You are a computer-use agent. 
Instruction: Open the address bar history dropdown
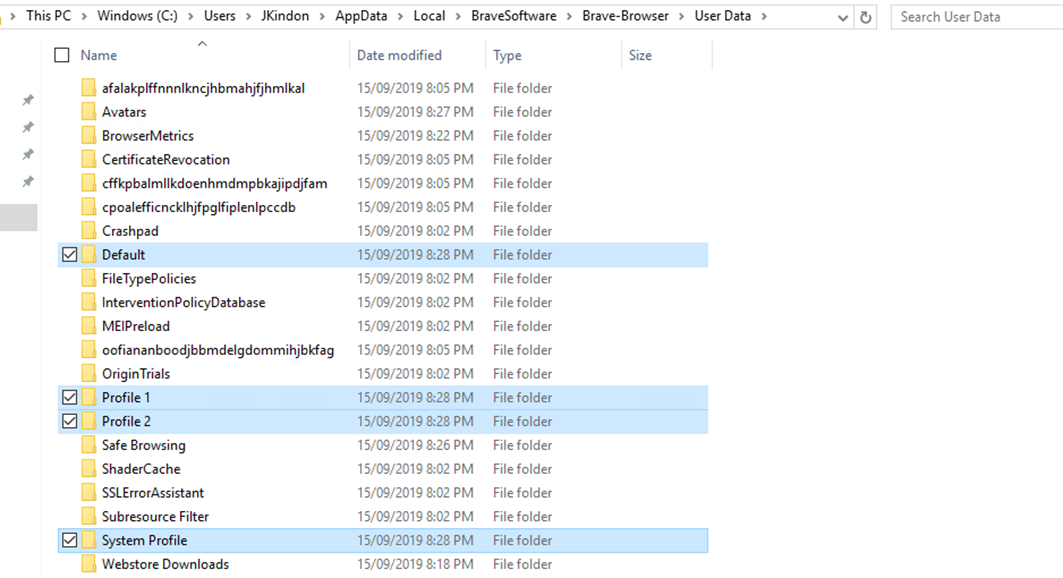point(843,18)
